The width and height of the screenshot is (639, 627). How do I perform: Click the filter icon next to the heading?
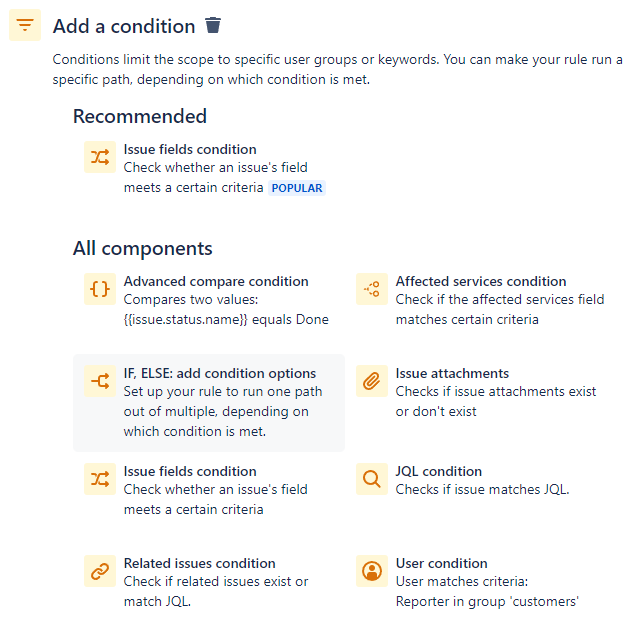[25, 25]
